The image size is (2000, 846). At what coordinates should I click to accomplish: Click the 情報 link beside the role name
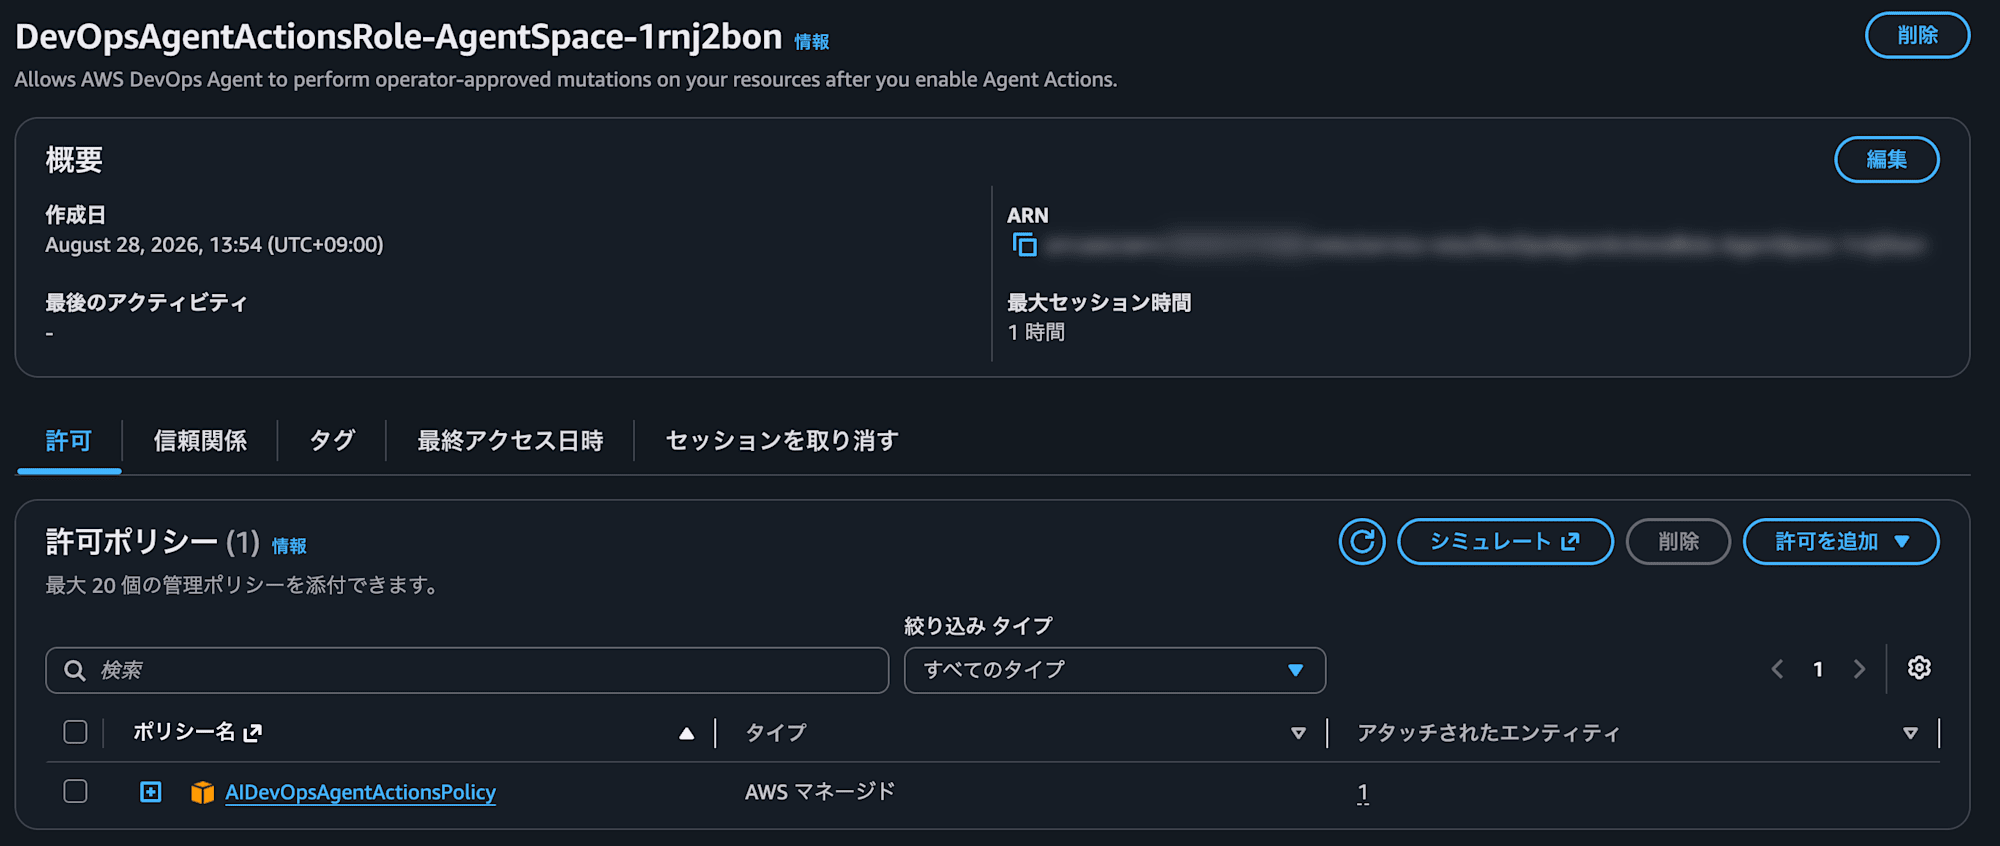pos(812,42)
